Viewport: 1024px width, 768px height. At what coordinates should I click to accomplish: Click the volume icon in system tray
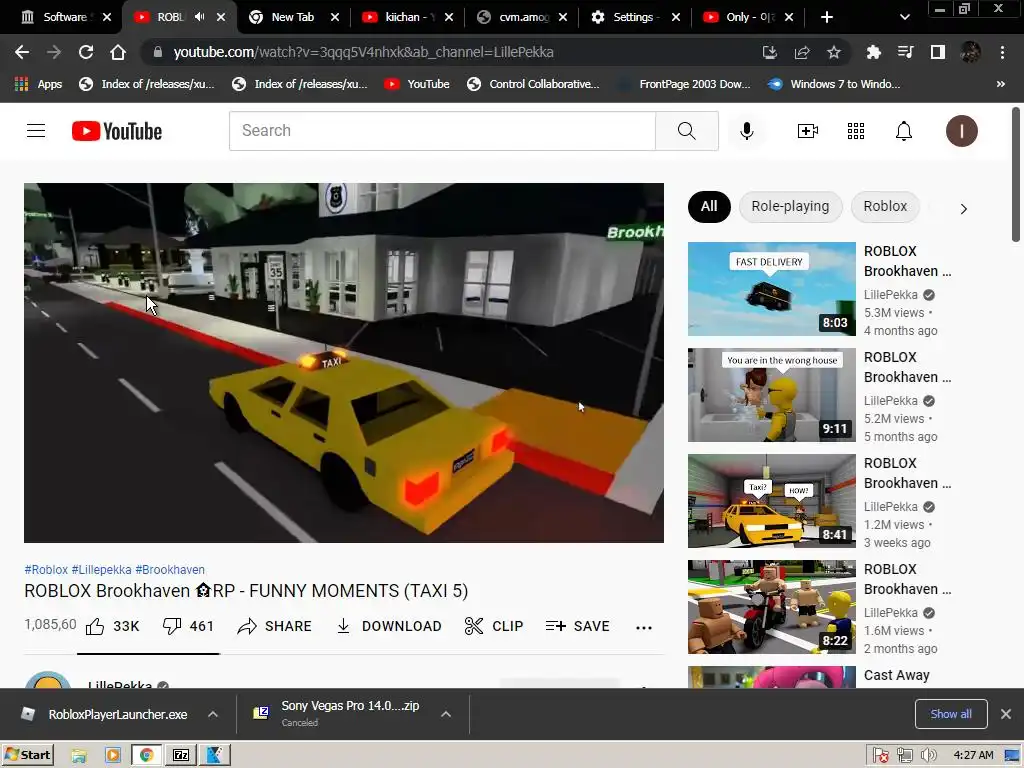click(928, 756)
